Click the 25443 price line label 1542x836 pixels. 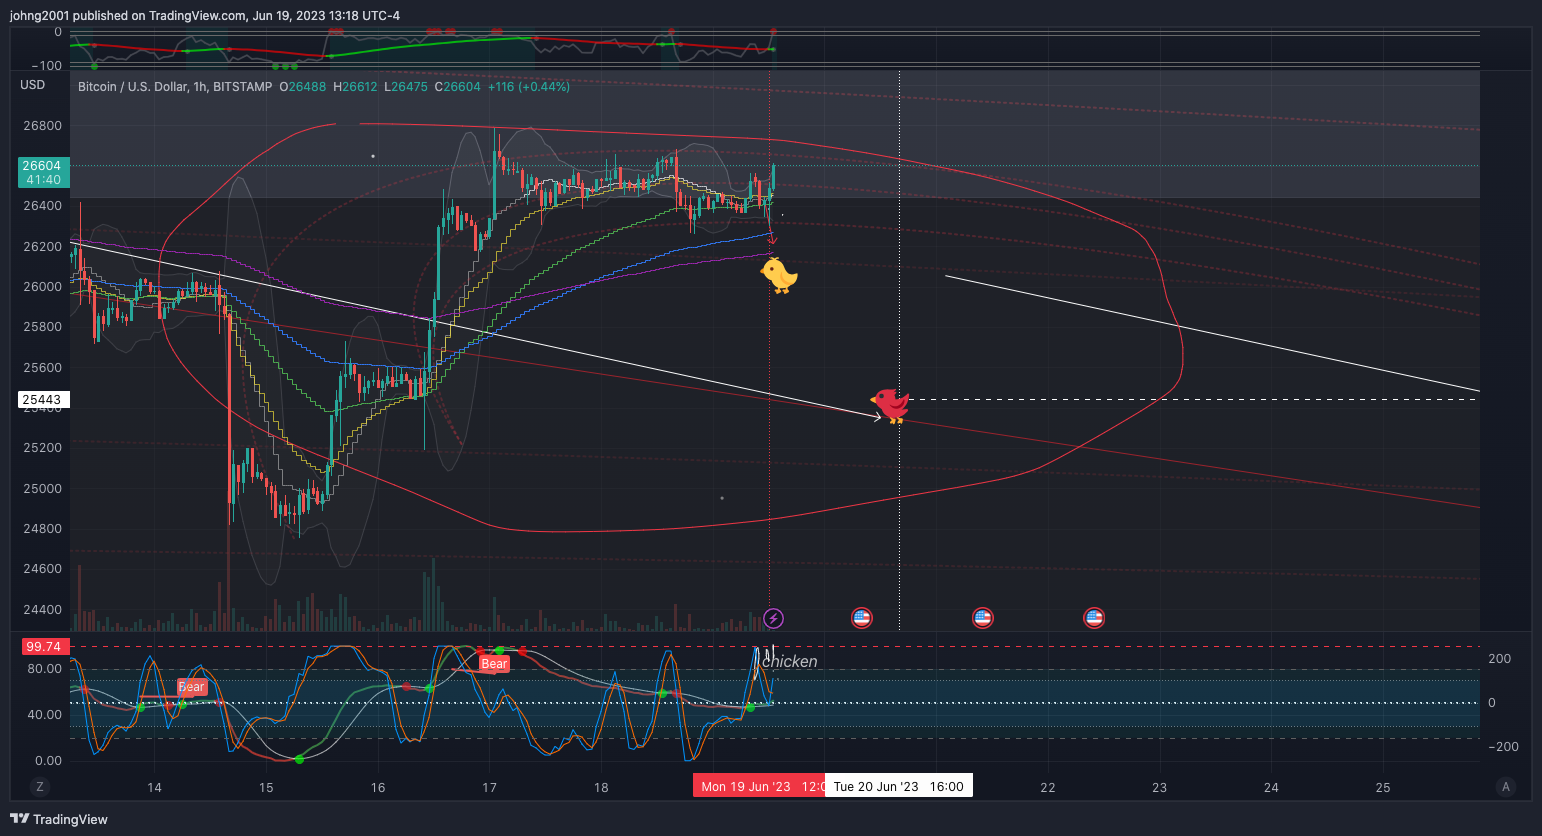tap(42, 399)
